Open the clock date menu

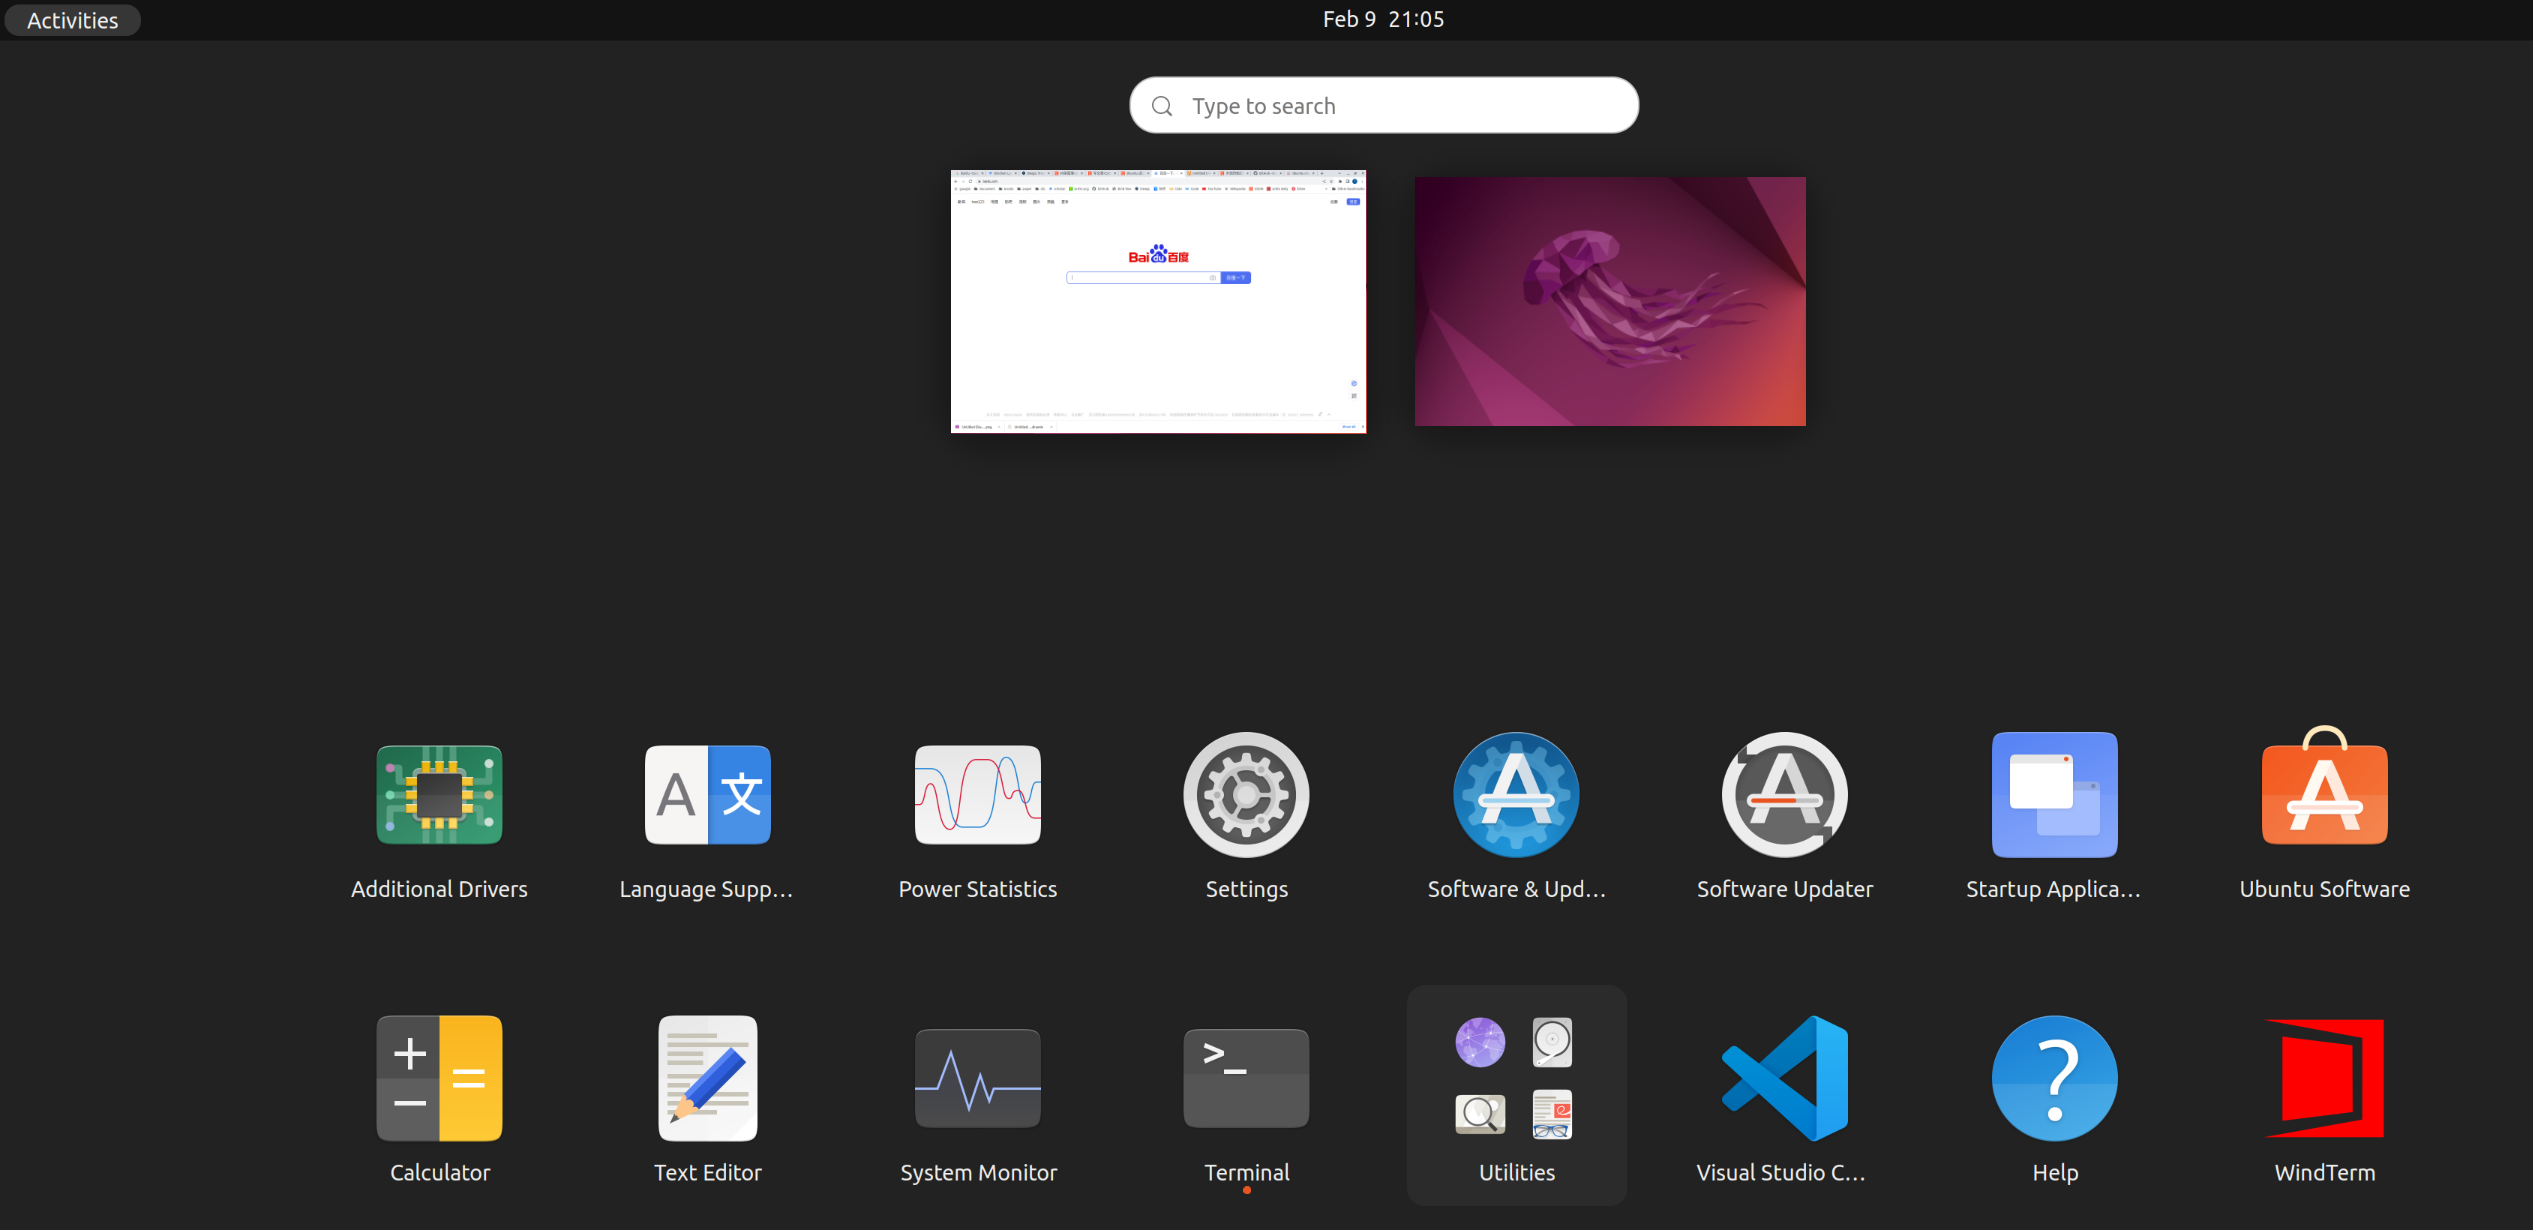(x=1383, y=20)
